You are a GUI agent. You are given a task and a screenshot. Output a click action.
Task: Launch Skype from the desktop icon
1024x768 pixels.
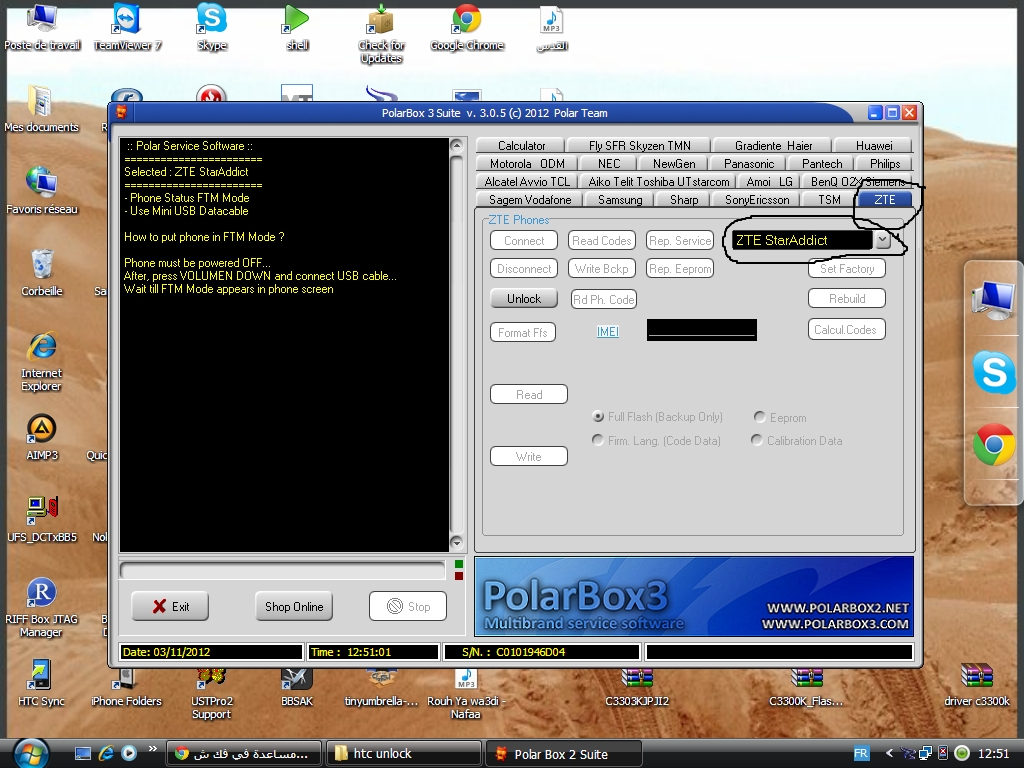(212, 27)
